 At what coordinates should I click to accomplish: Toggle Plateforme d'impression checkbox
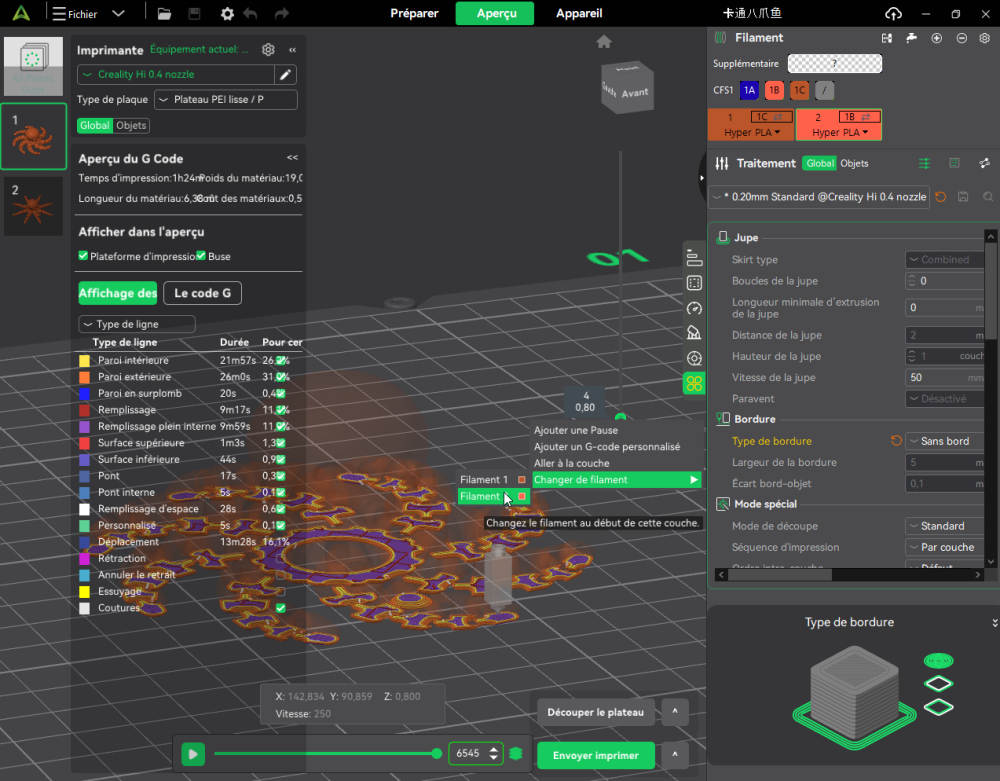click(83, 256)
